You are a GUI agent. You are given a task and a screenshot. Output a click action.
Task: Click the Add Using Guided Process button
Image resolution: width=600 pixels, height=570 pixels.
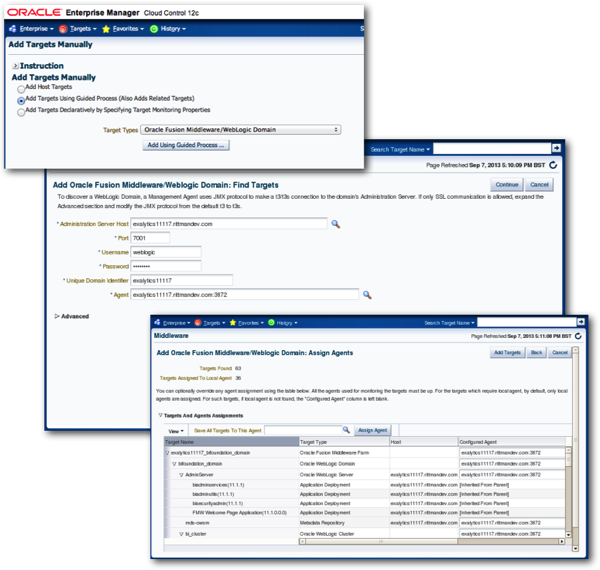point(186,145)
